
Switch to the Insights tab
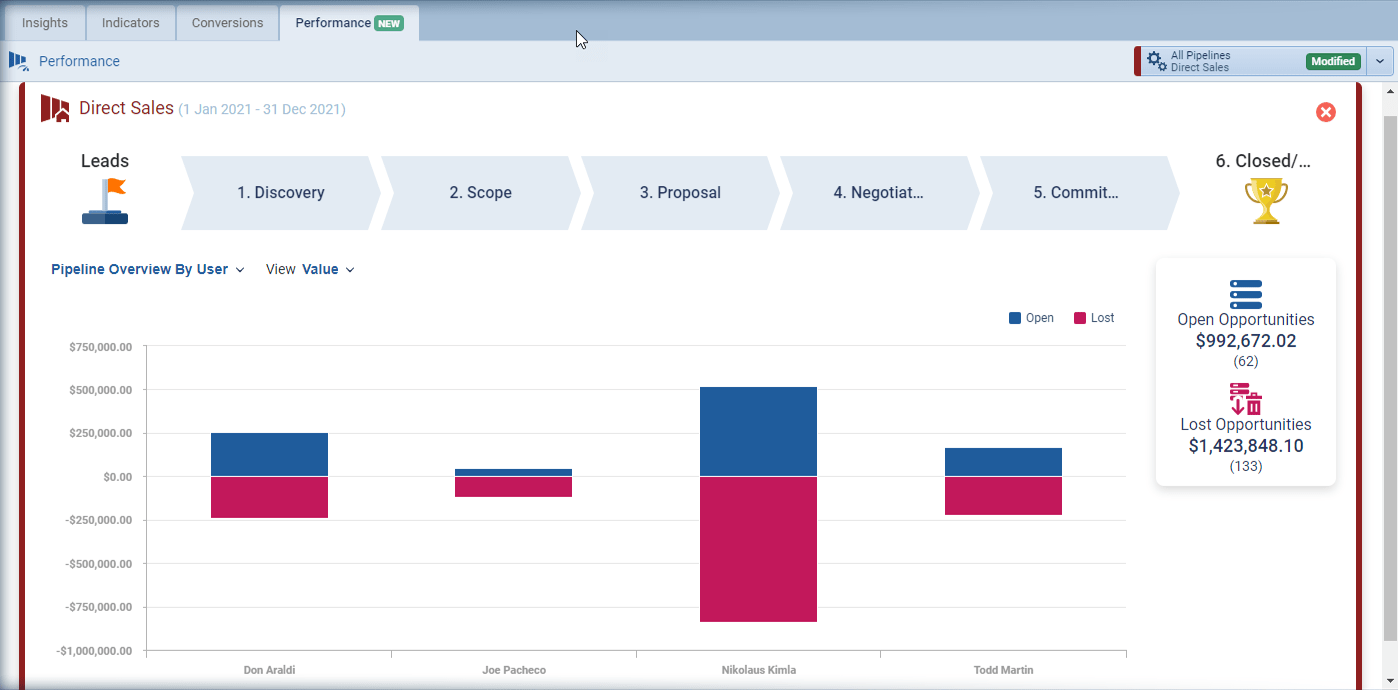(x=44, y=22)
